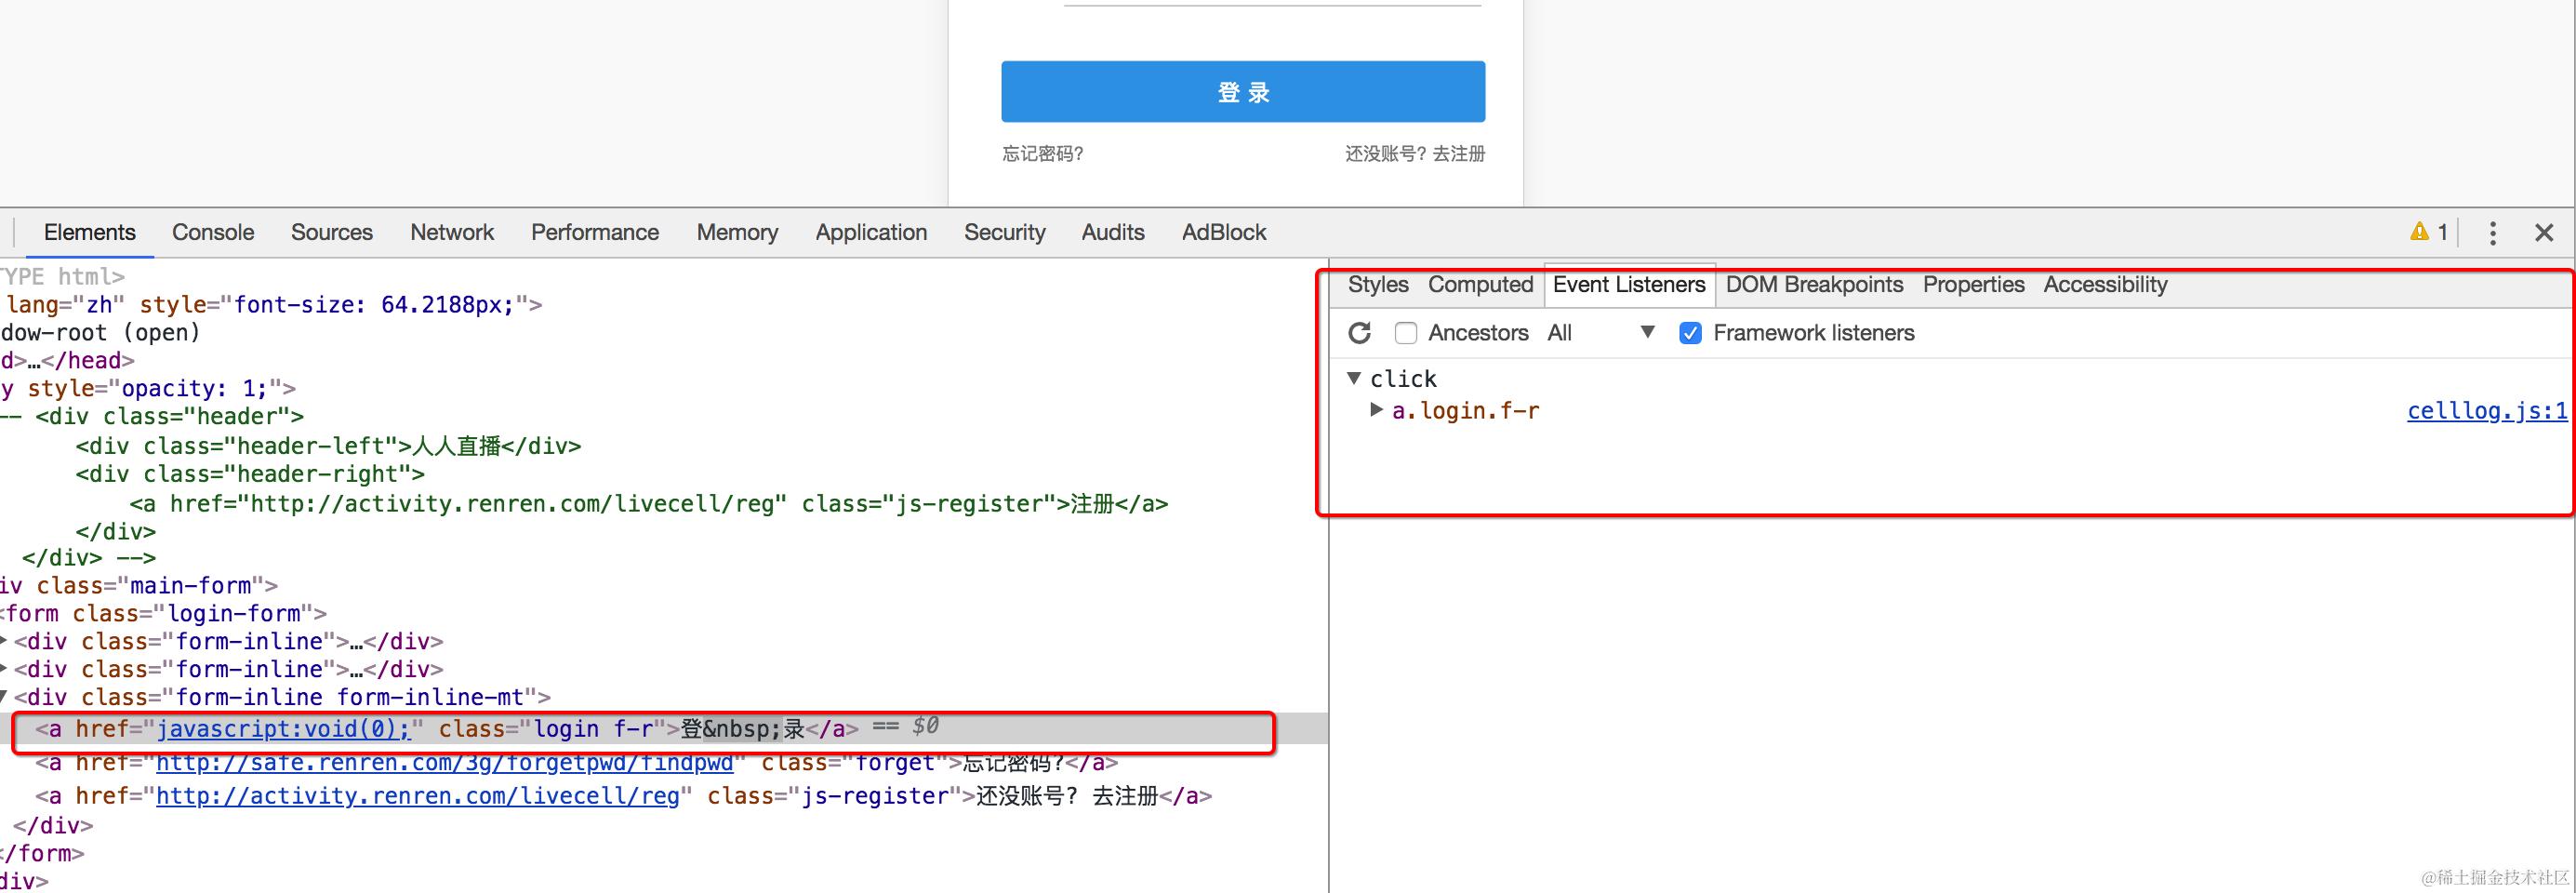Click the blue 登 录 login button
Image resolution: width=2576 pixels, height=893 pixels.
(x=1243, y=92)
